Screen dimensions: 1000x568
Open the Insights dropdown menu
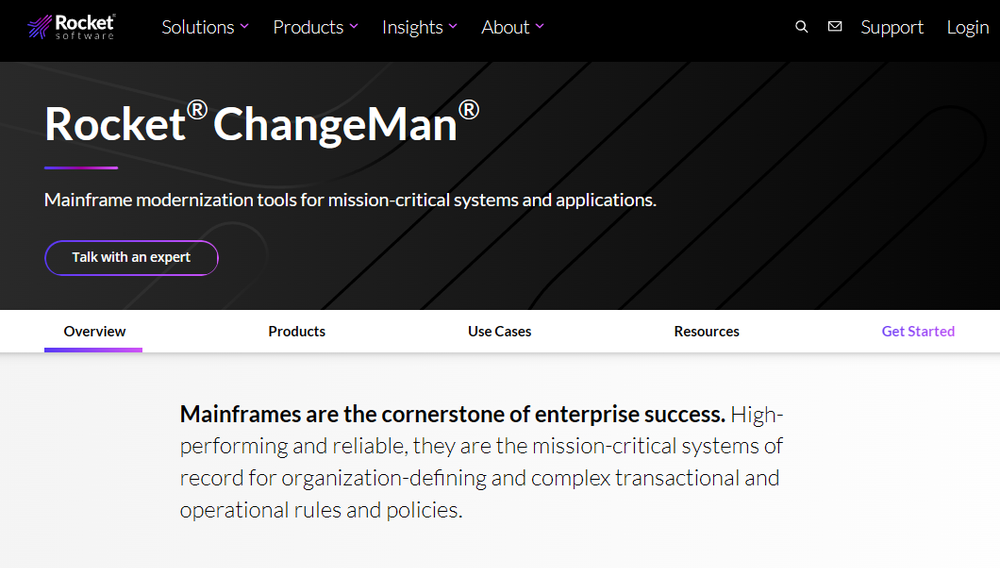[x=419, y=27]
